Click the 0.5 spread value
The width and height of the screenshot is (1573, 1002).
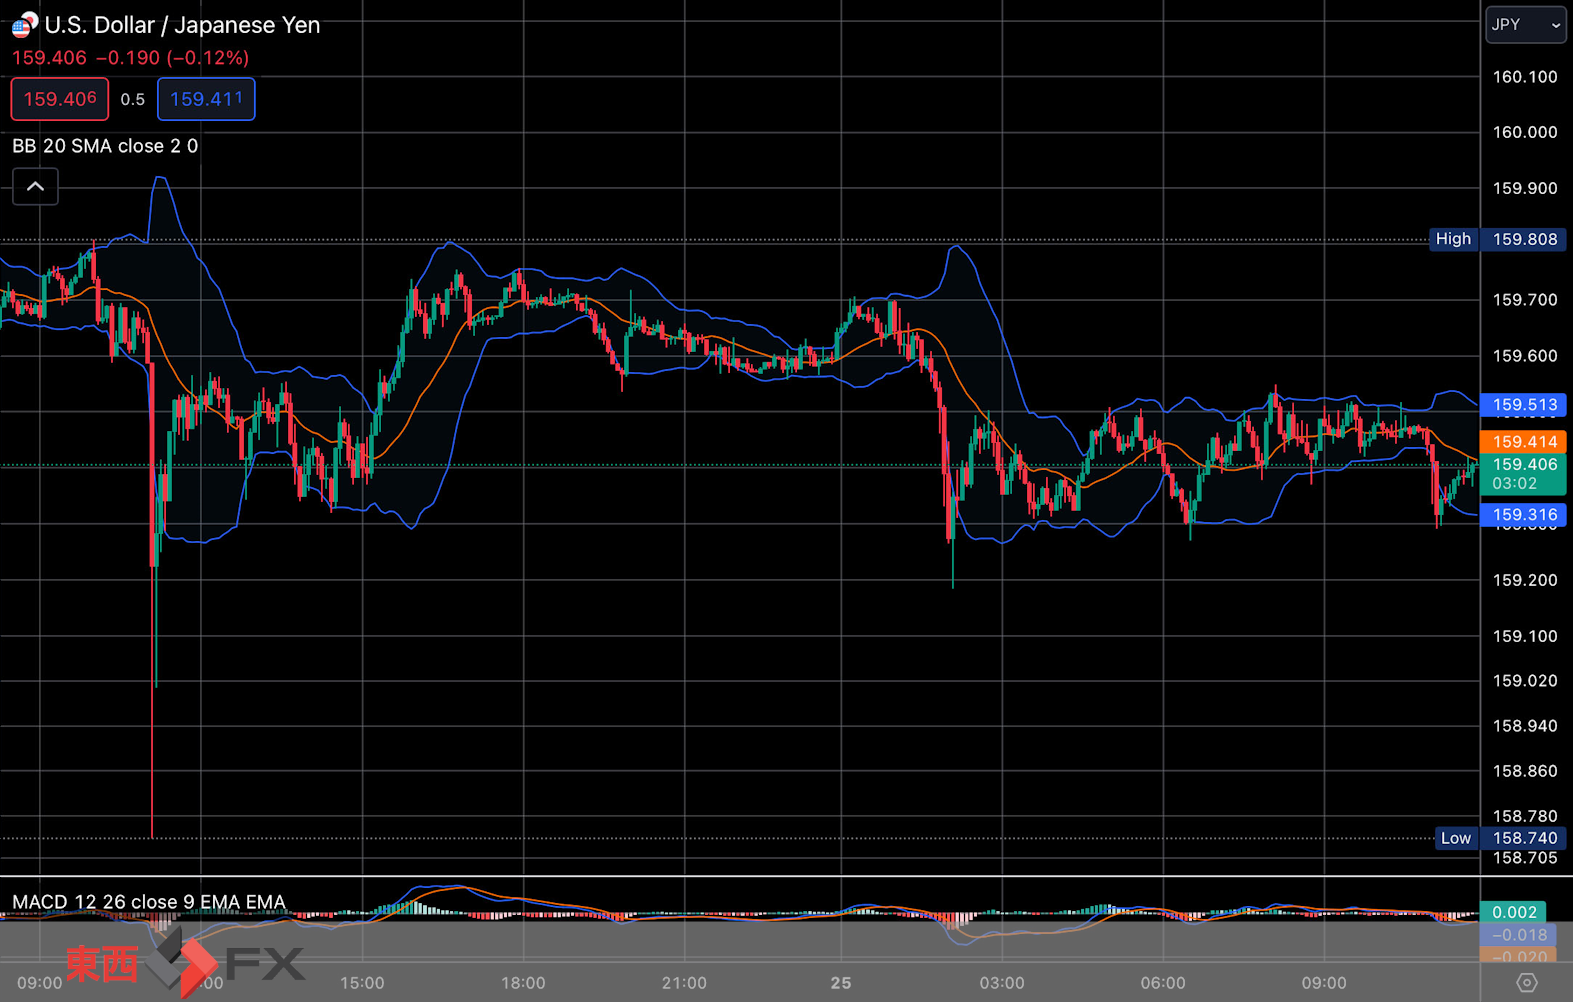pos(133,99)
